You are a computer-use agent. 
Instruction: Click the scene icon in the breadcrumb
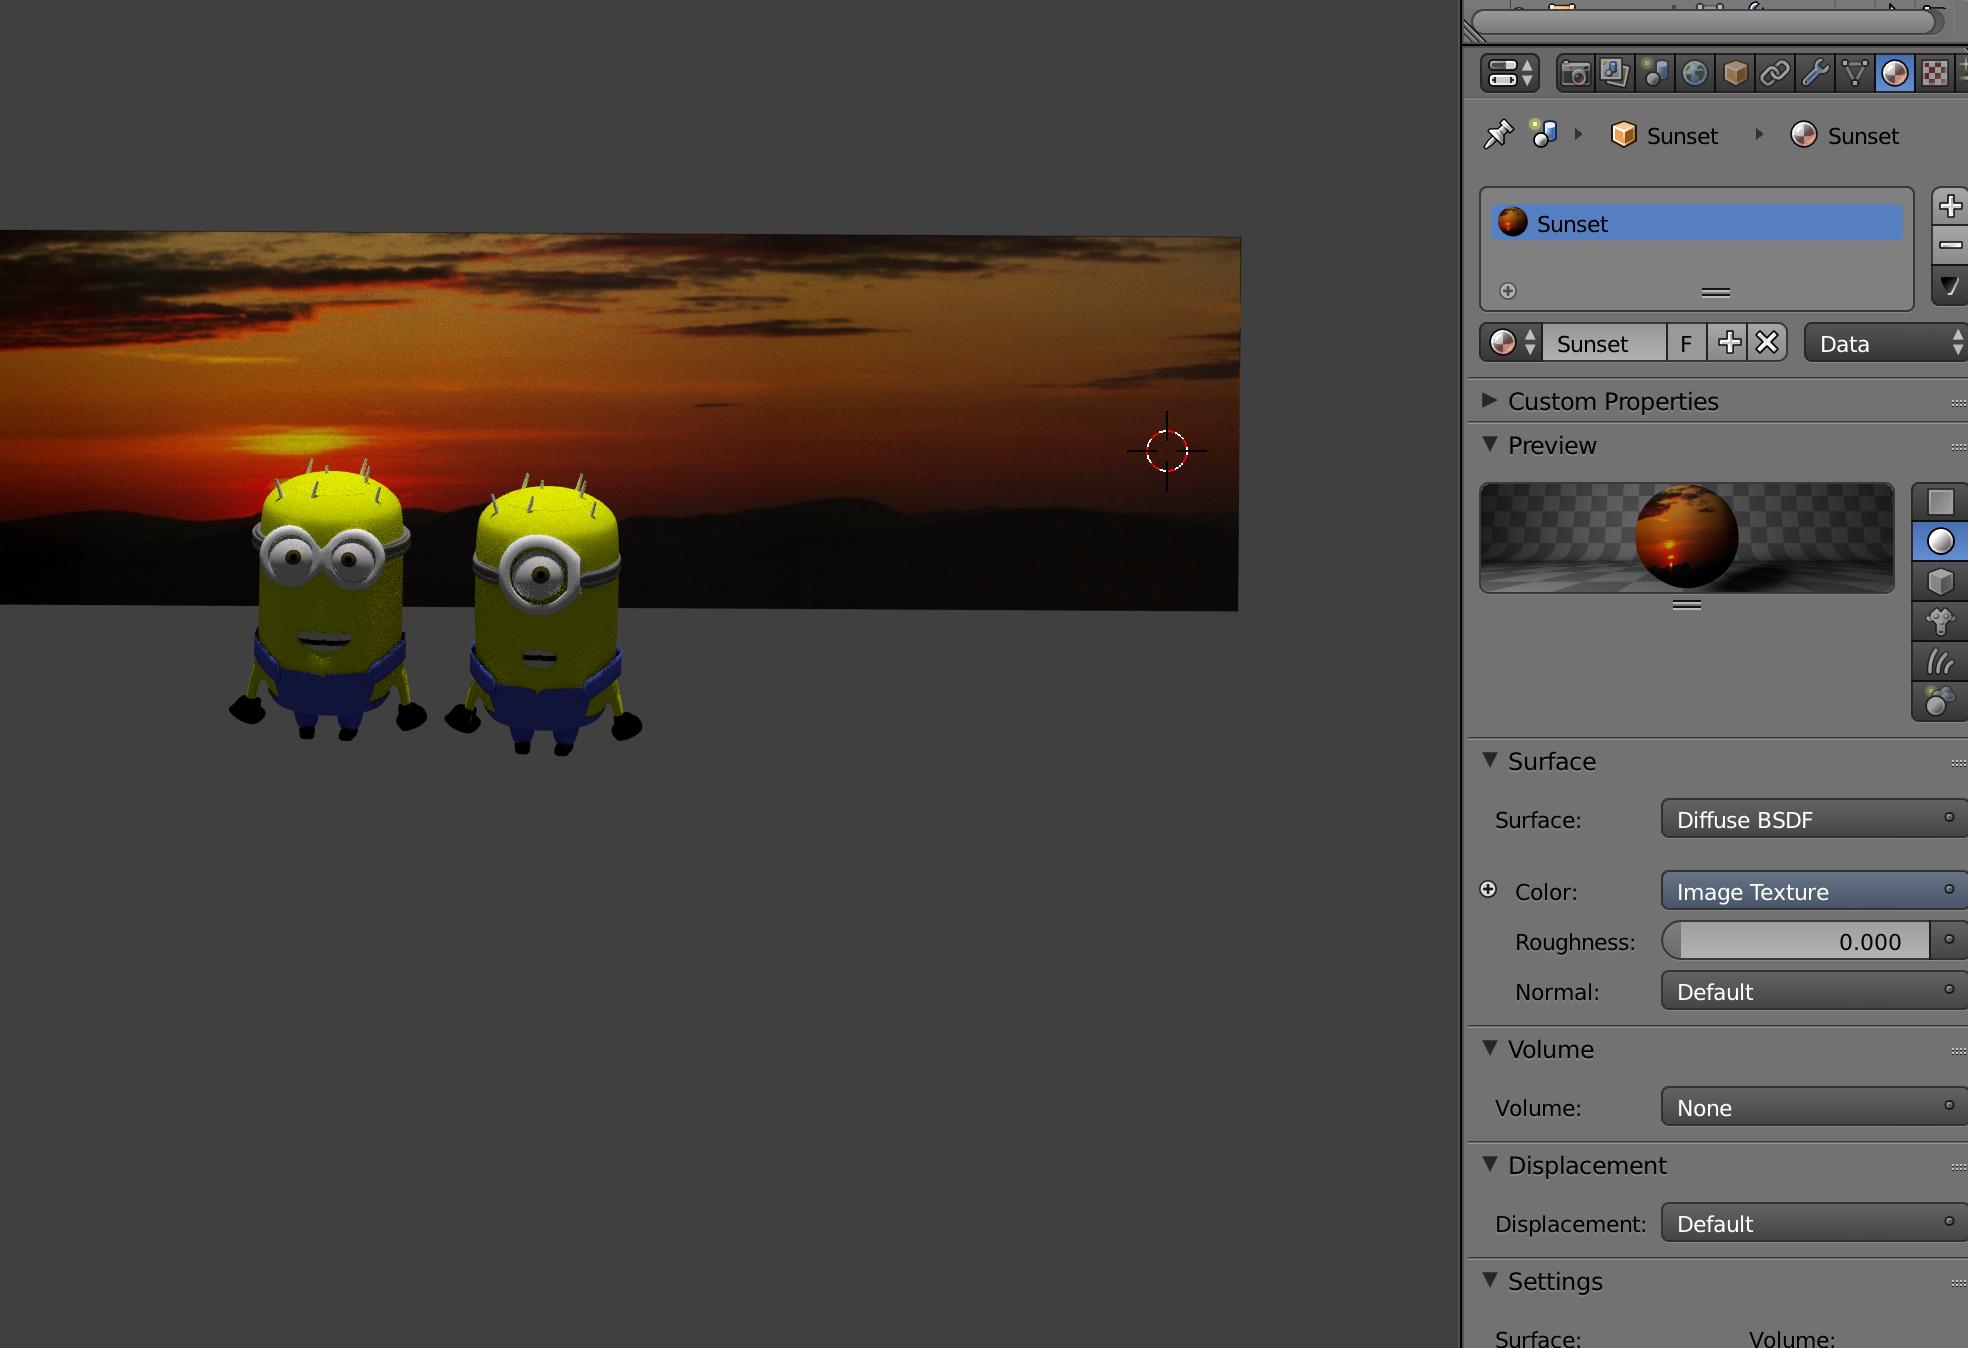1544,134
